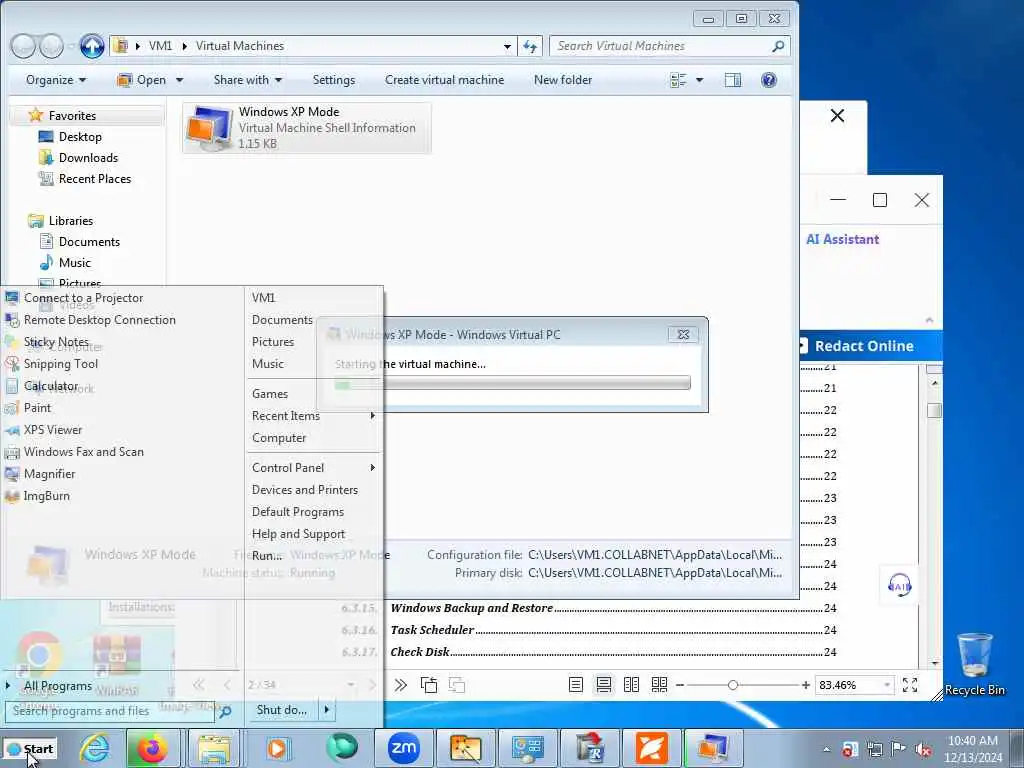Screen dimensions: 1024x768
Task: Open Help and Support
Action: [x=298, y=534]
